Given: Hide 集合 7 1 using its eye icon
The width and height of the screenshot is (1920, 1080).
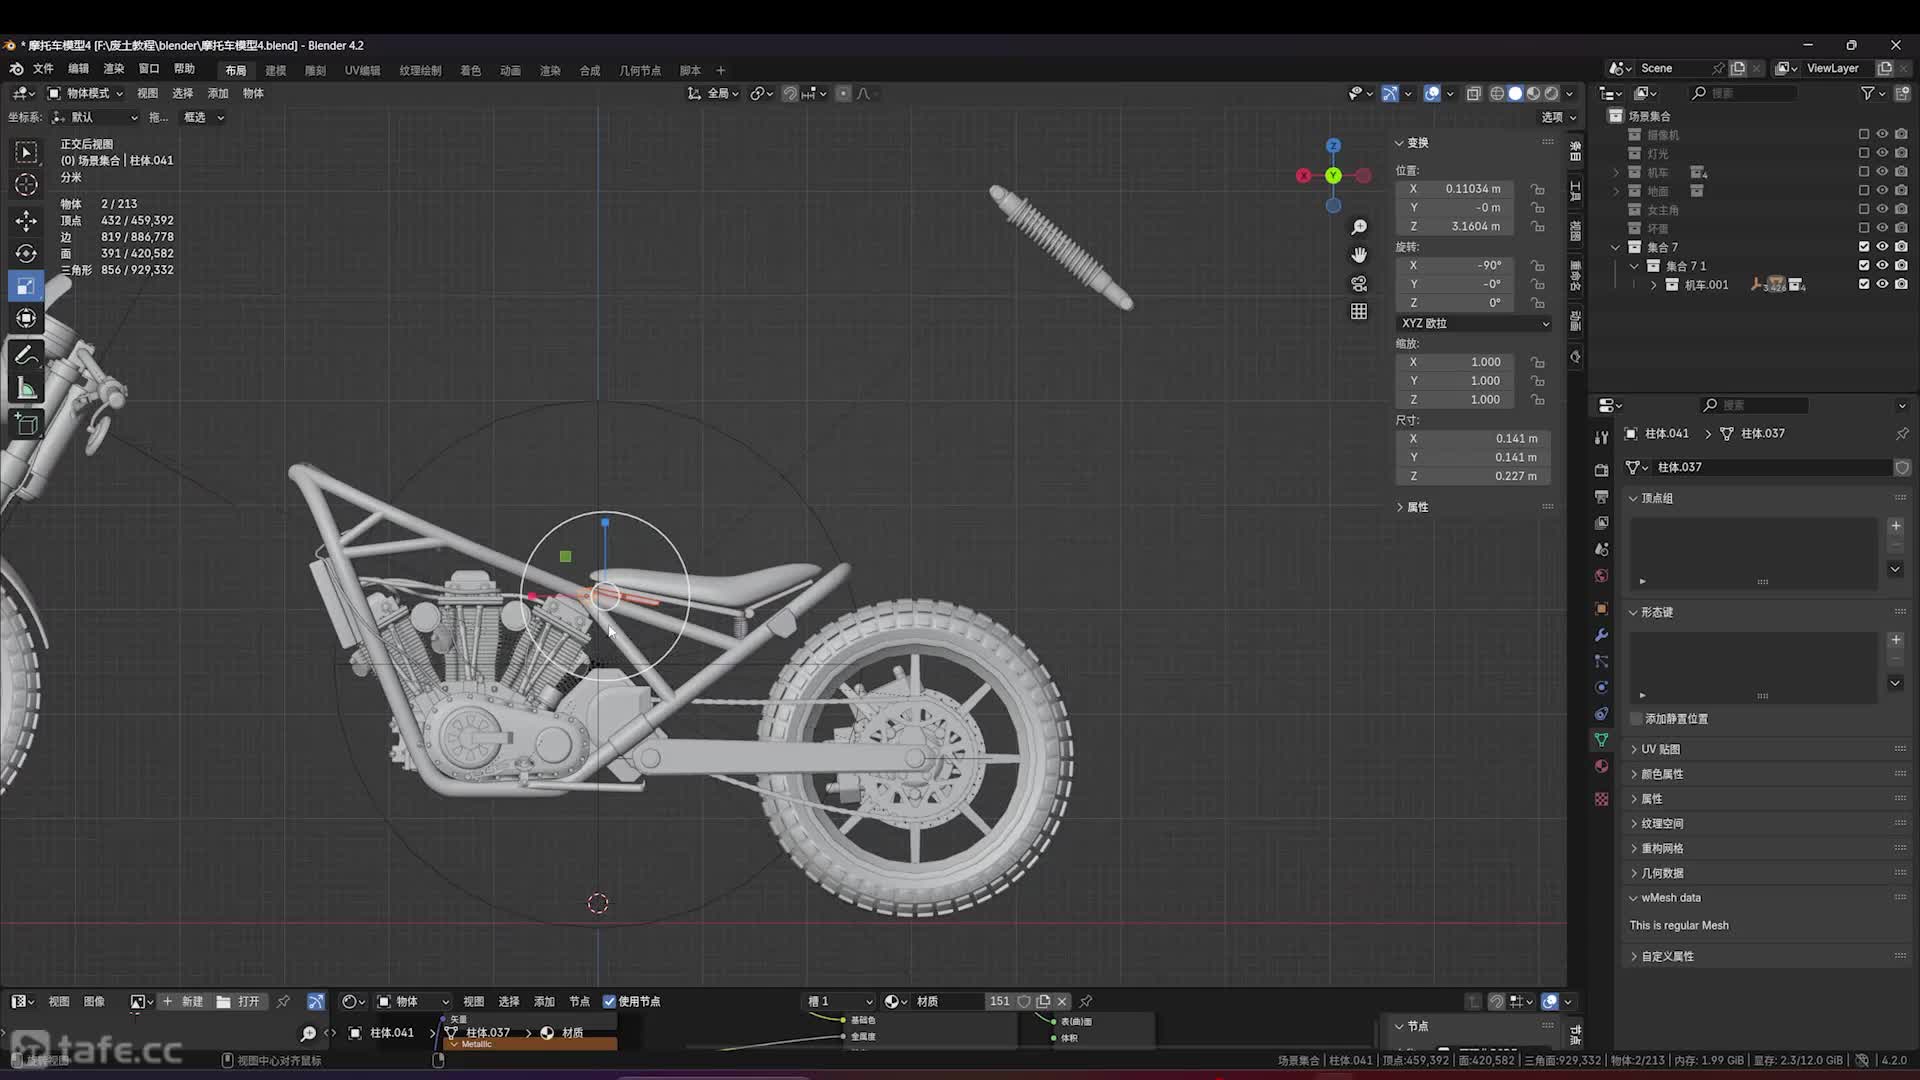Looking at the screenshot, I should 1882,266.
